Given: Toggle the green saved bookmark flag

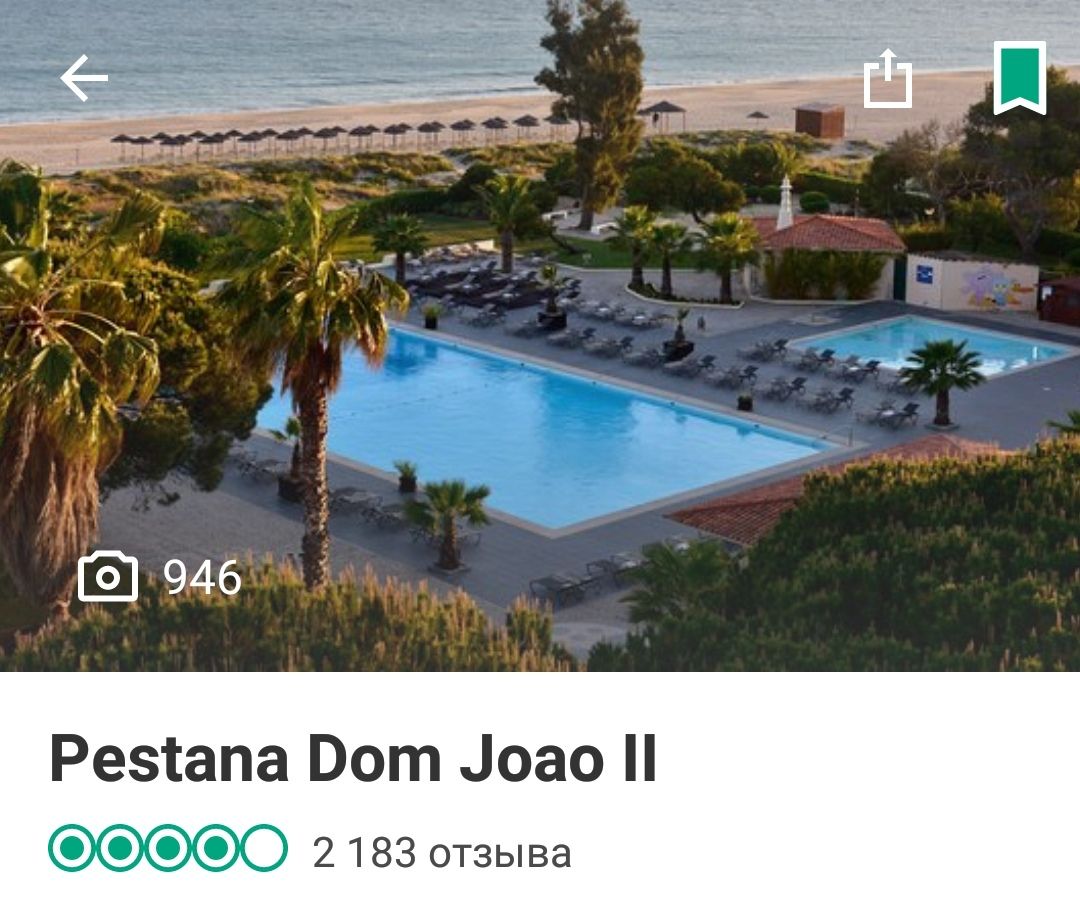Looking at the screenshot, I should coord(1019,78).
